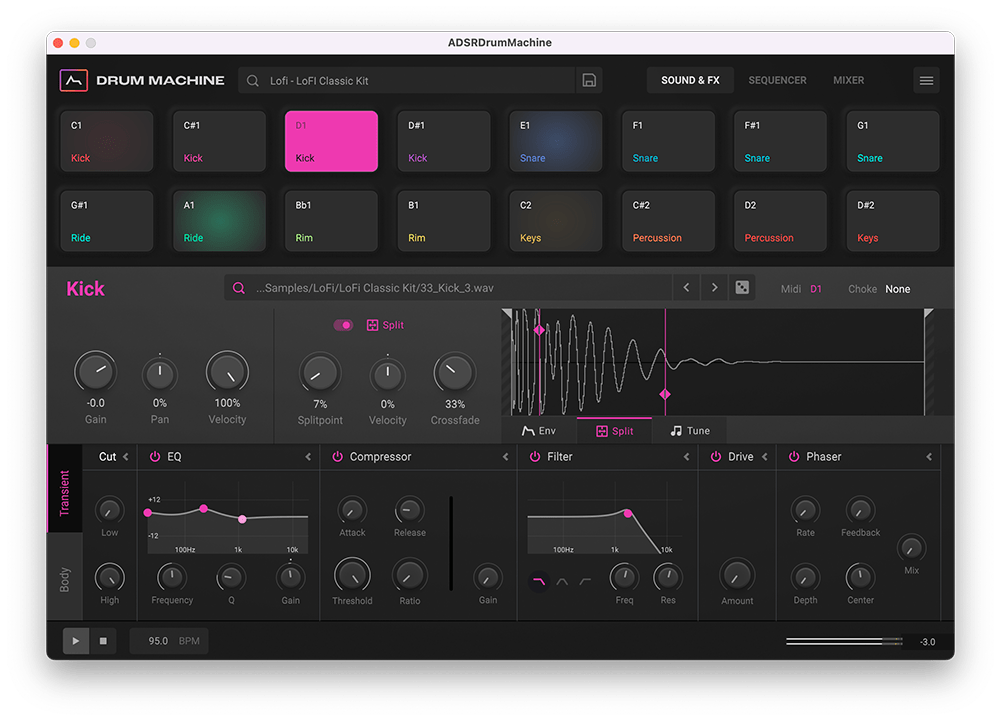The height and width of the screenshot is (720, 1000).
Task: Click the Filter section left chevron
Action: click(686, 456)
